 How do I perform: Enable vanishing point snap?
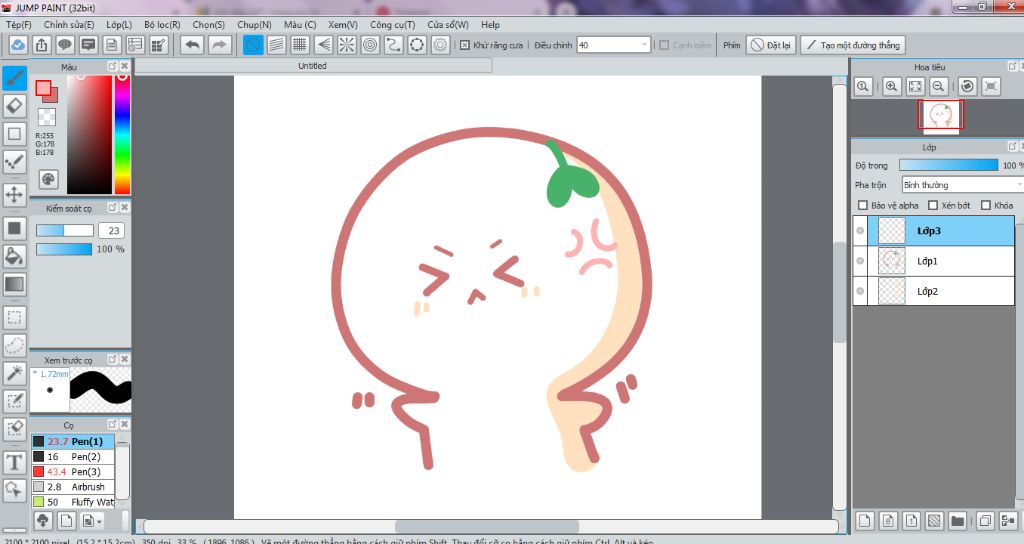tap(323, 45)
